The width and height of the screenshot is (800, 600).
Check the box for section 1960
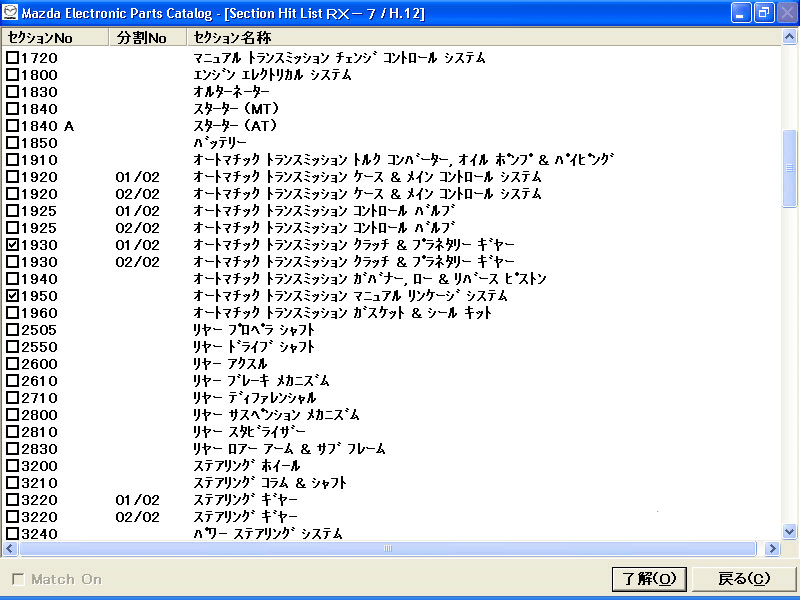(x=12, y=313)
